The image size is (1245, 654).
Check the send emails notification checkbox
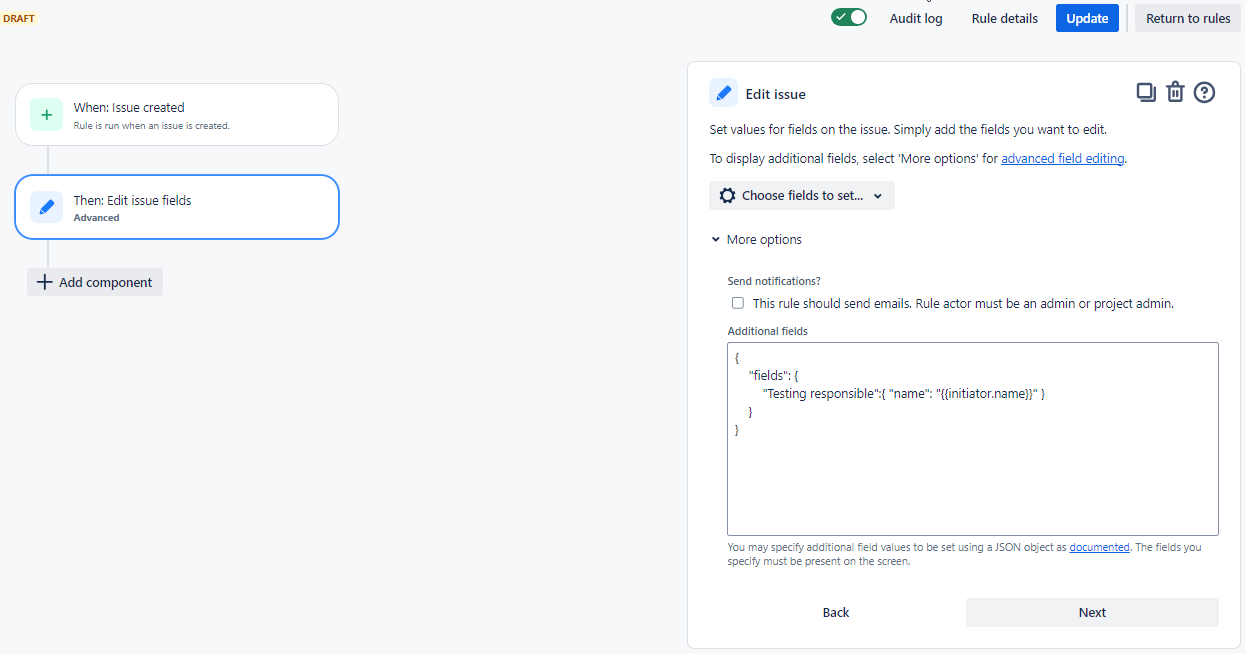(738, 303)
